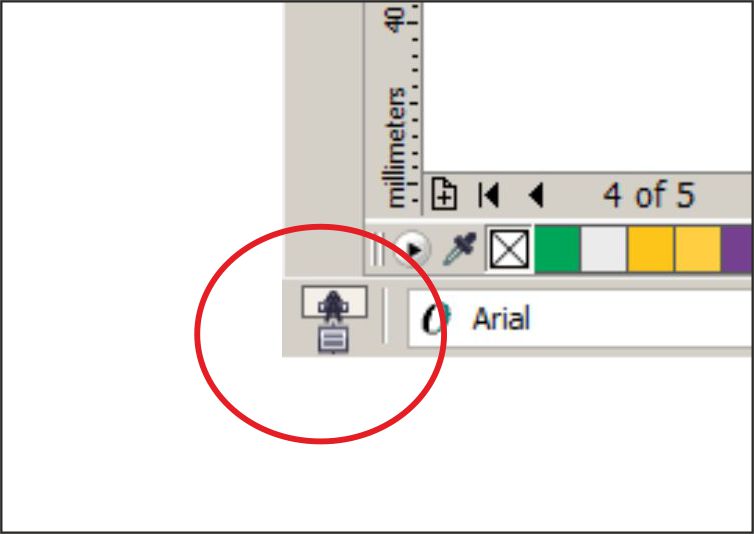The image size is (754, 534).
Task: Click the font type icon beside Arial
Action: [x=436, y=318]
